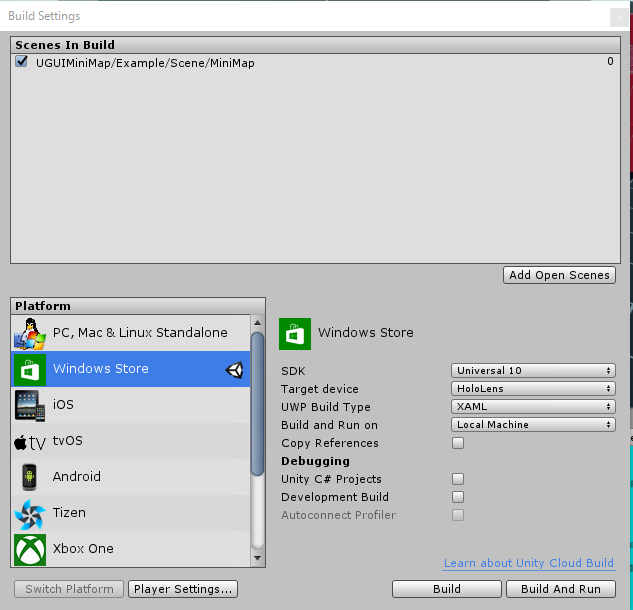Click the iOS iPad device icon
633x610 pixels.
pos(30,405)
